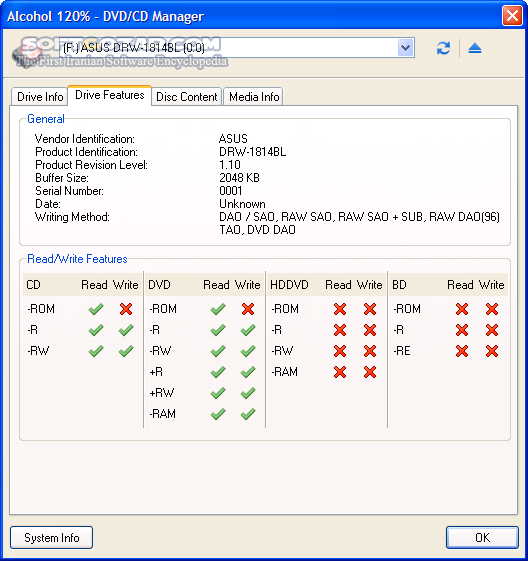Screen dimensions: 528x561
Task: Click the DVD+R write green checkmark
Action: pyautogui.click(x=248, y=372)
